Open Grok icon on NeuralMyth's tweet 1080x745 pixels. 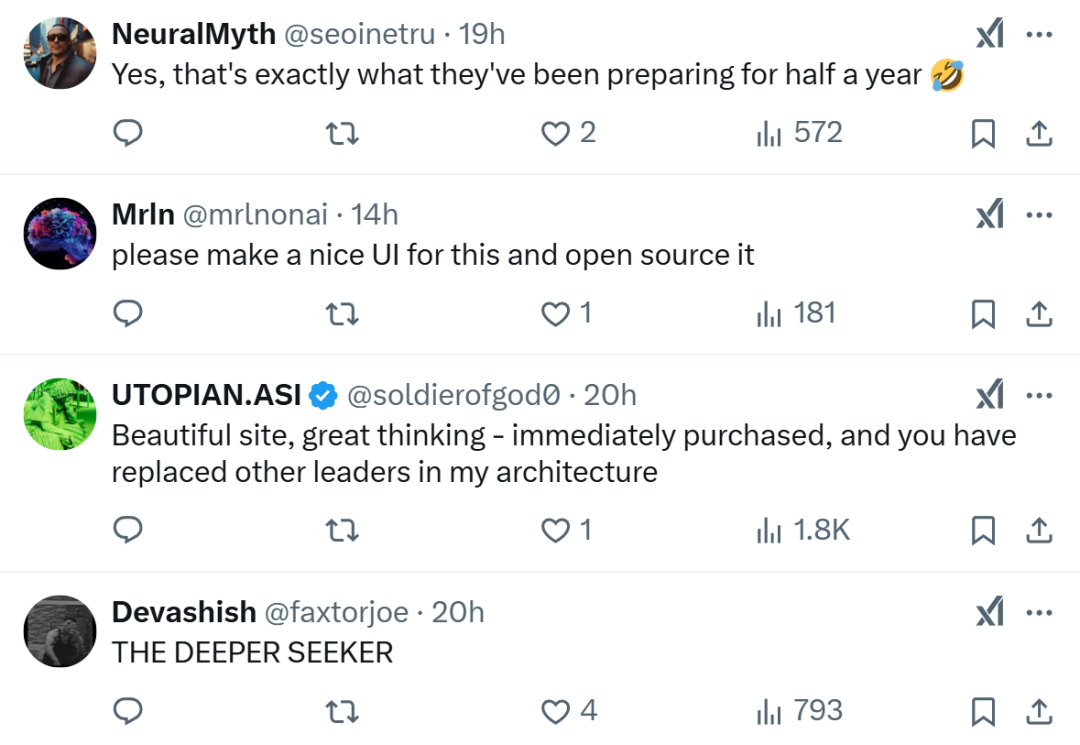(x=989, y=35)
